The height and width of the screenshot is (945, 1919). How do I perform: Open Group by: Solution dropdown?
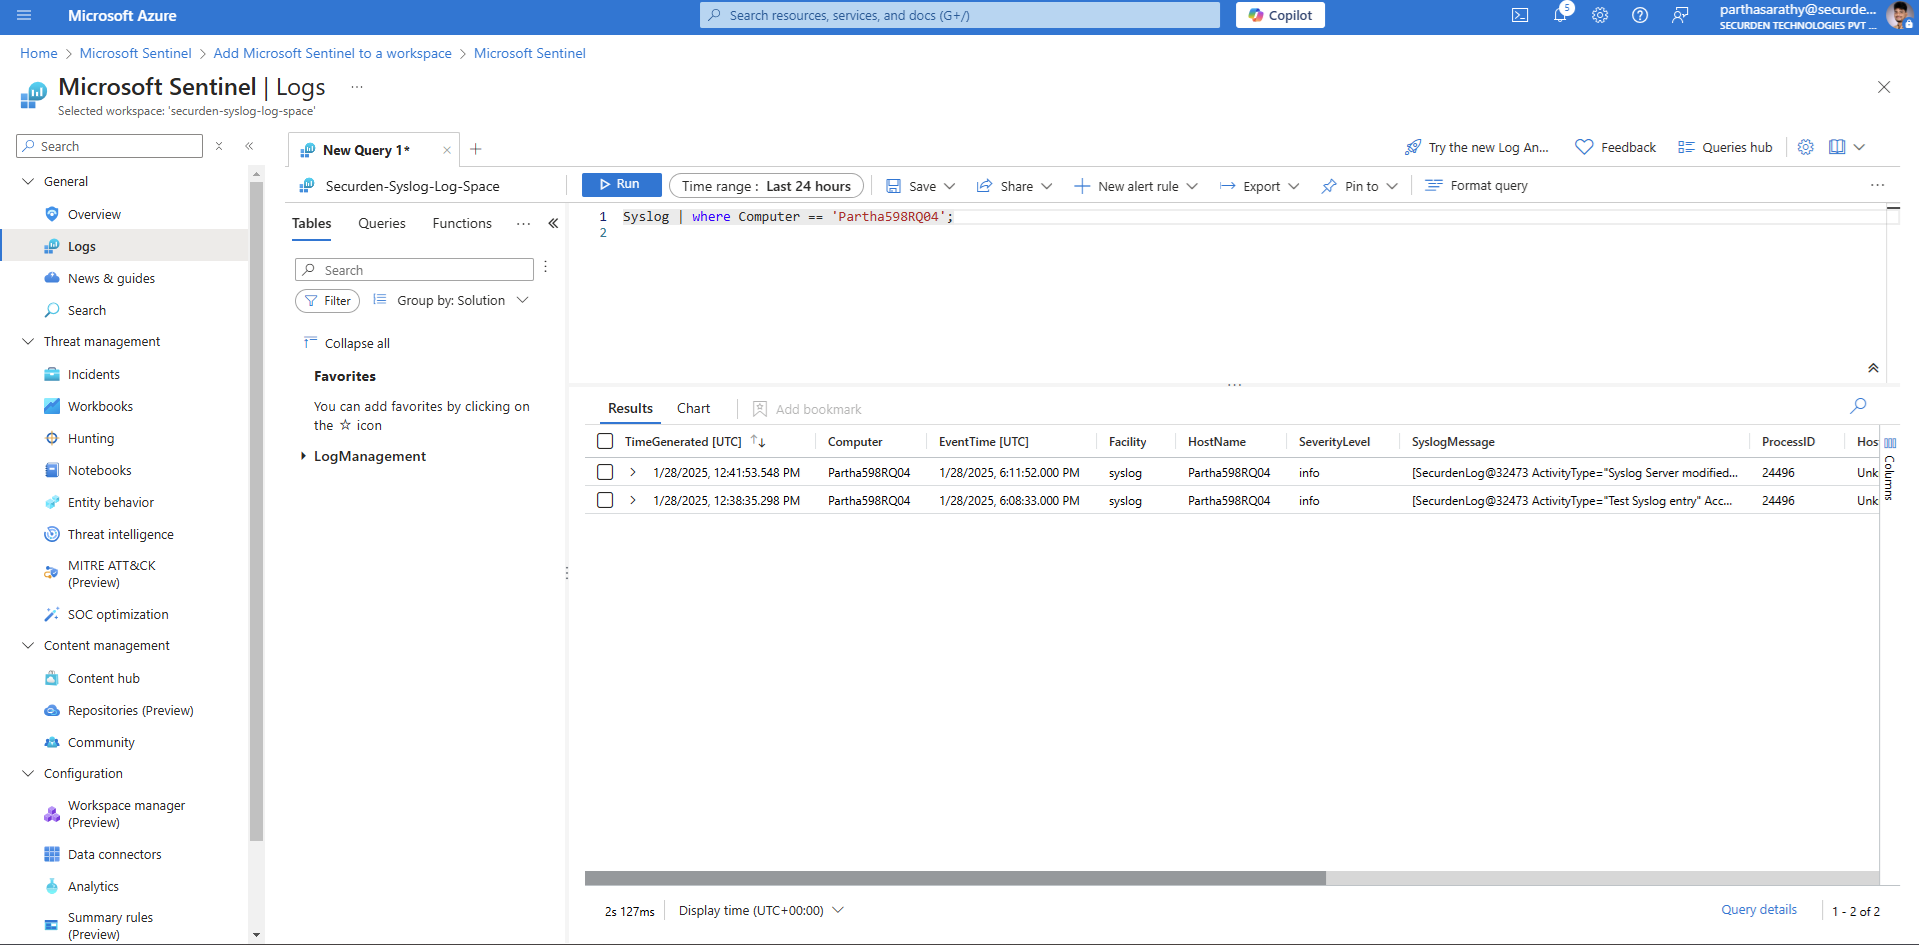click(451, 300)
